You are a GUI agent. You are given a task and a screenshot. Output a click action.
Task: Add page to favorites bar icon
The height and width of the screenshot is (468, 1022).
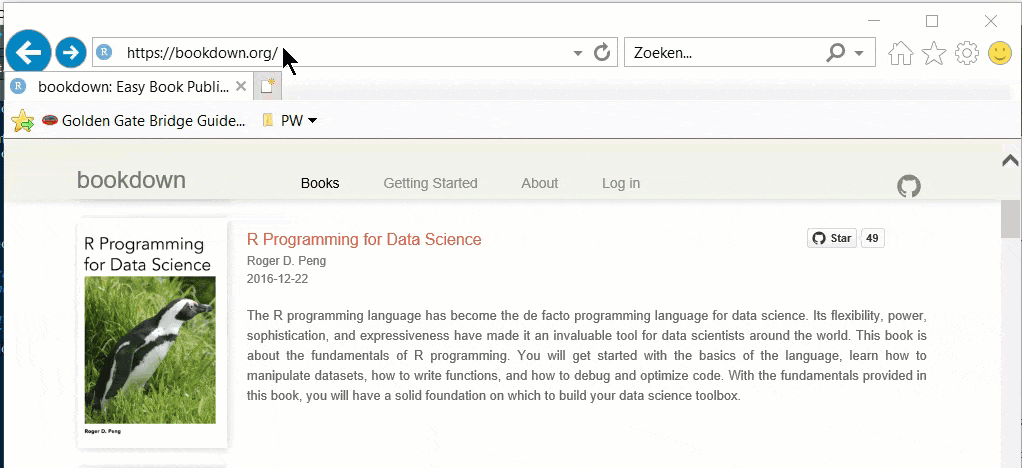[x=22, y=121]
